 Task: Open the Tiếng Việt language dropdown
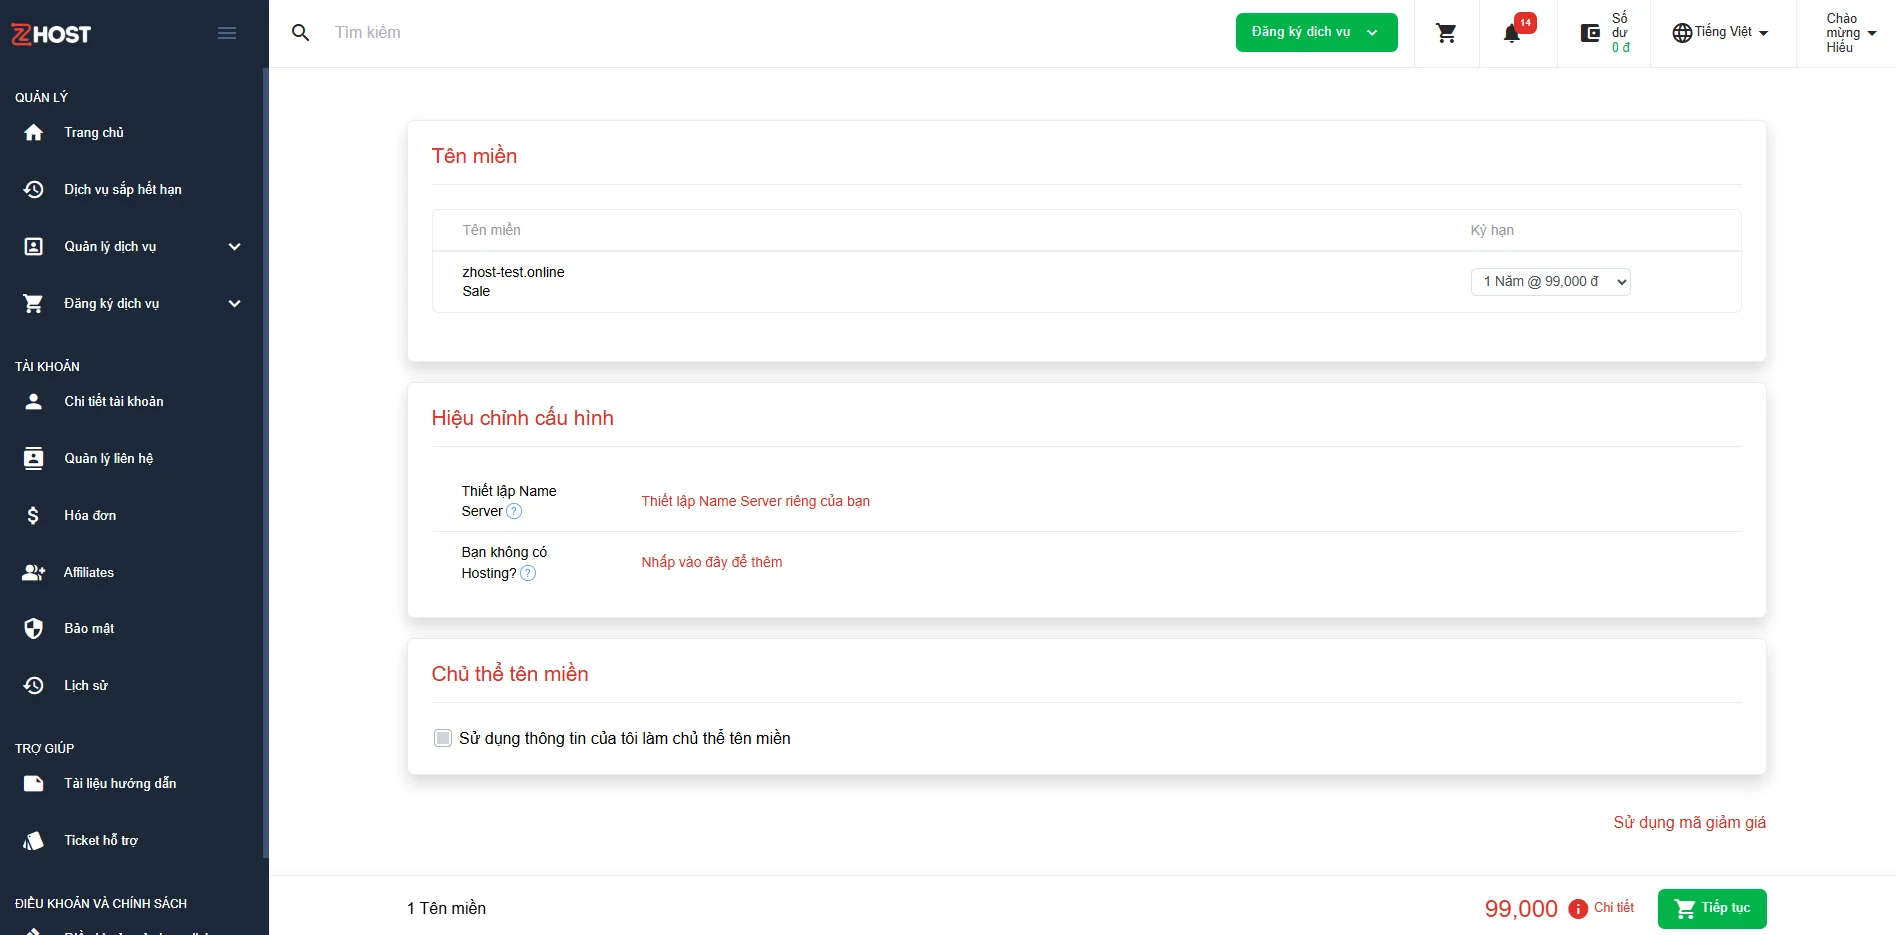click(1720, 32)
